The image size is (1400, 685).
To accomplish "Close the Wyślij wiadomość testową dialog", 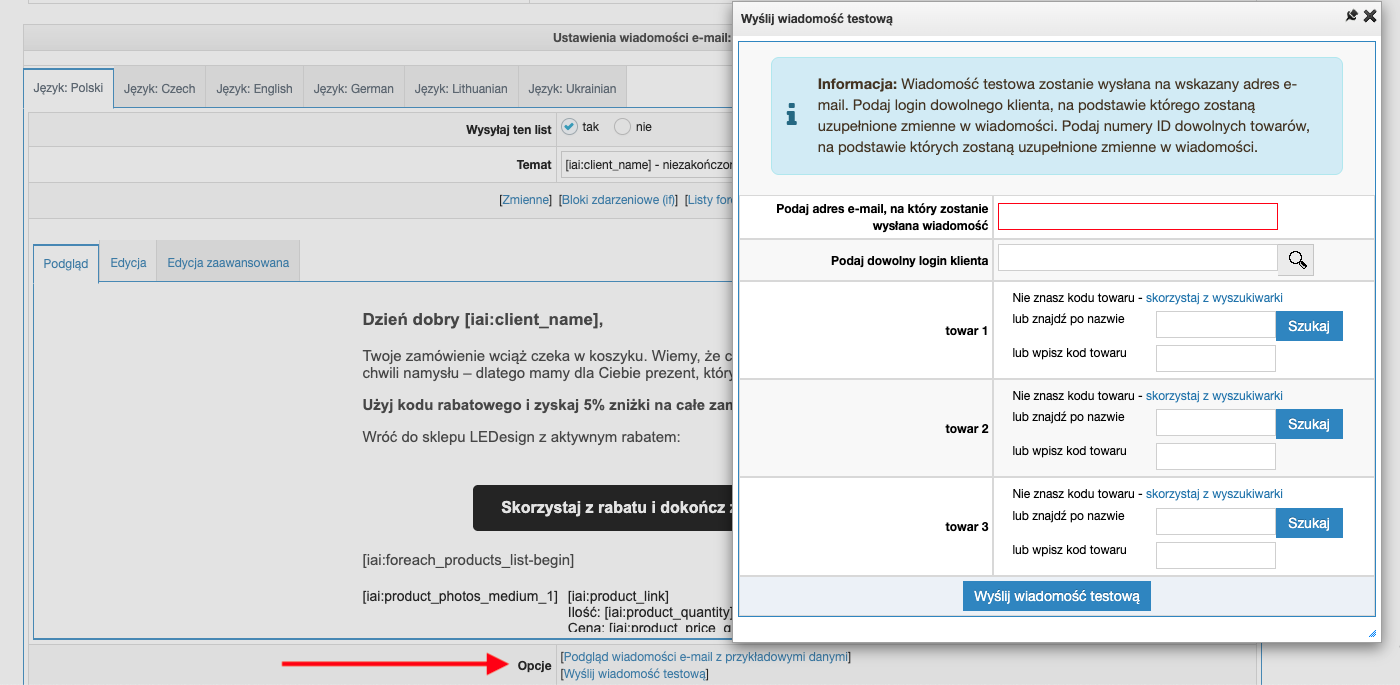I will coord(1370,16).
